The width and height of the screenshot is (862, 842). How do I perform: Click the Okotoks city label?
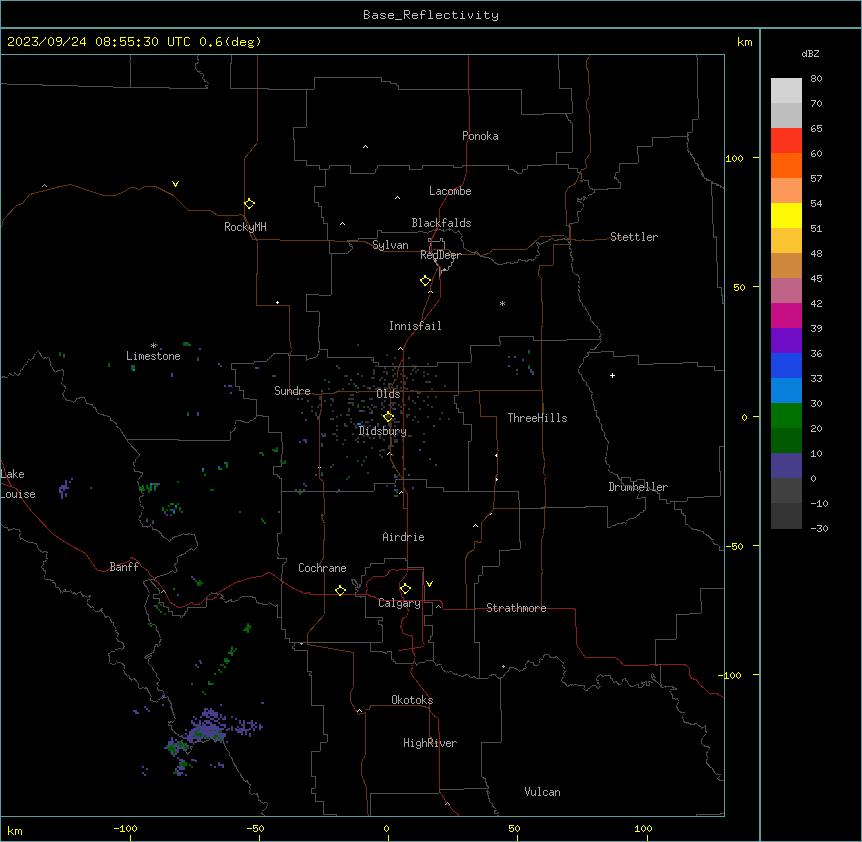[x=412, y=700]
